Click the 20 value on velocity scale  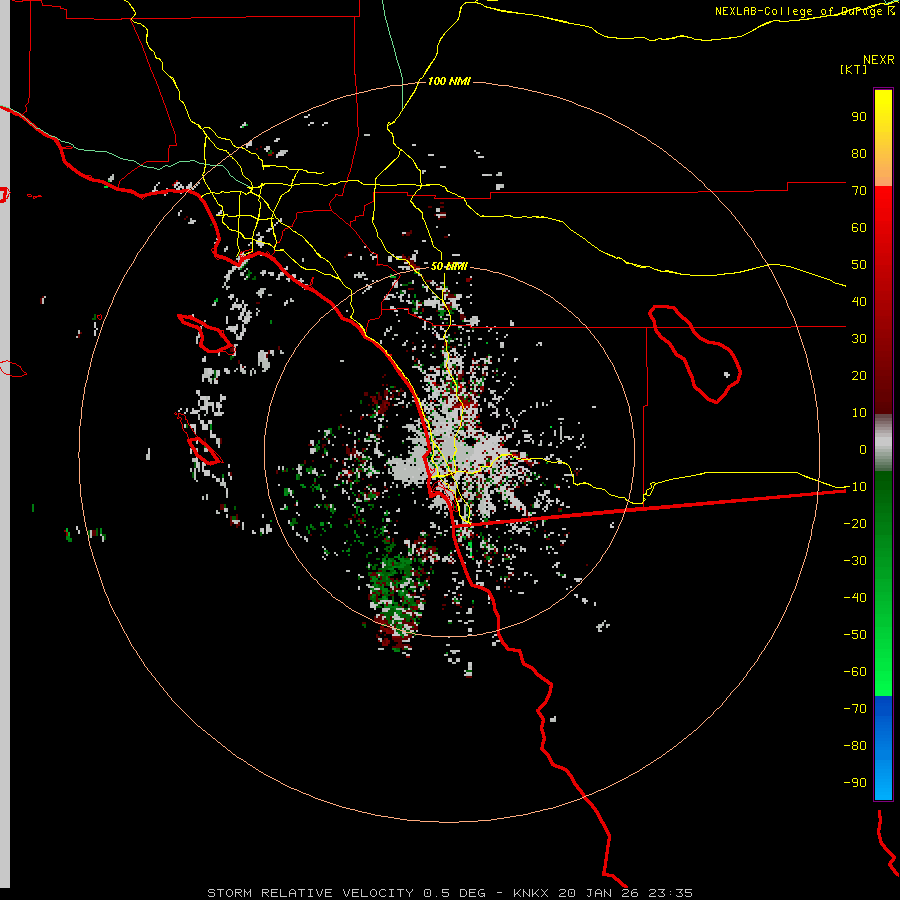click(x=859, y=375)
